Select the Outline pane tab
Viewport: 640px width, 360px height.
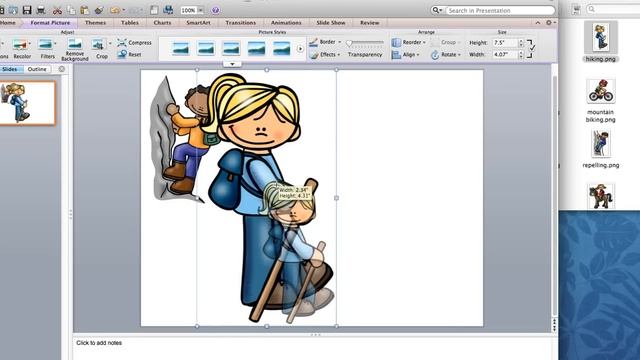[37, 69]
